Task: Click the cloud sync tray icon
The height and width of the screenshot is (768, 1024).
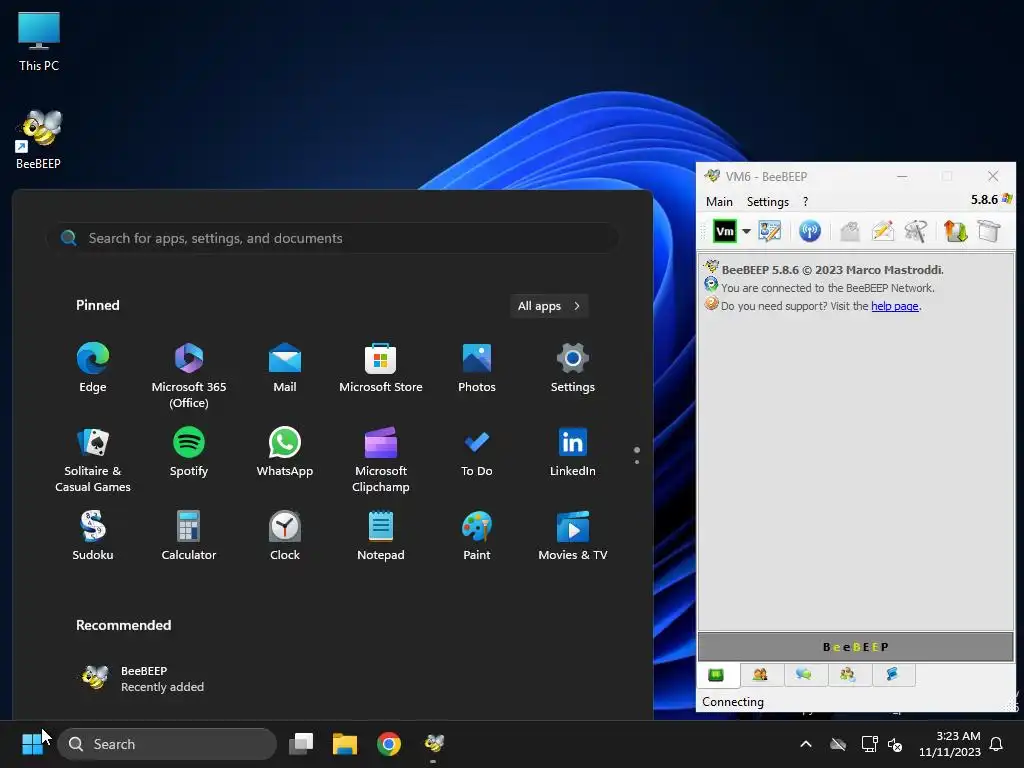Action: coord(838,744)
